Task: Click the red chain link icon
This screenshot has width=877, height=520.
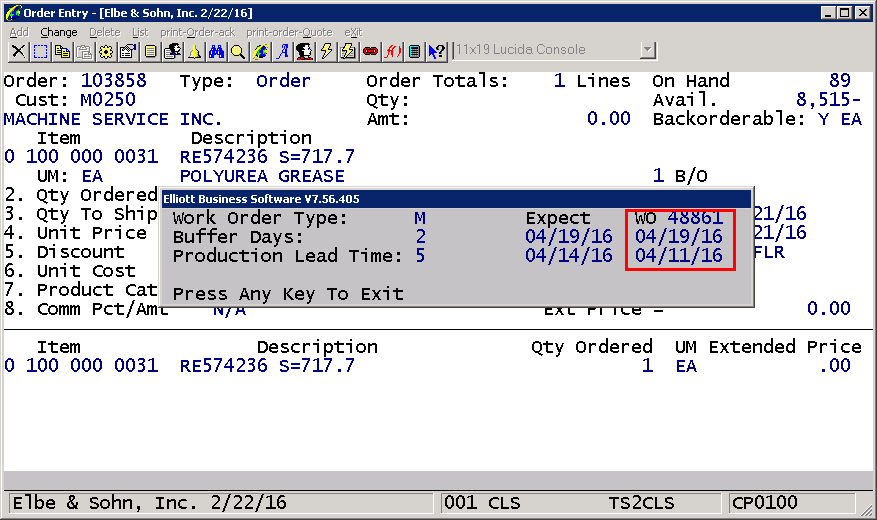Action: (x=370, y=51)
